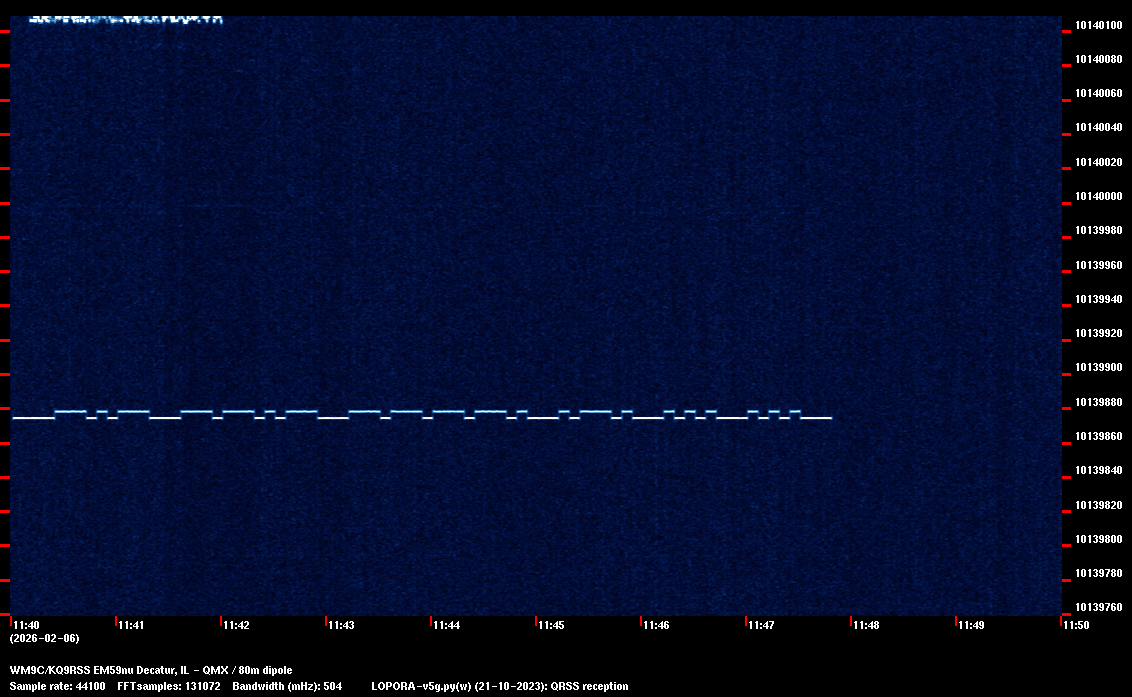The width and height of the screenshot is (1132, 697).
Task: Click the 11:43 time tick label
Action: 341,625
